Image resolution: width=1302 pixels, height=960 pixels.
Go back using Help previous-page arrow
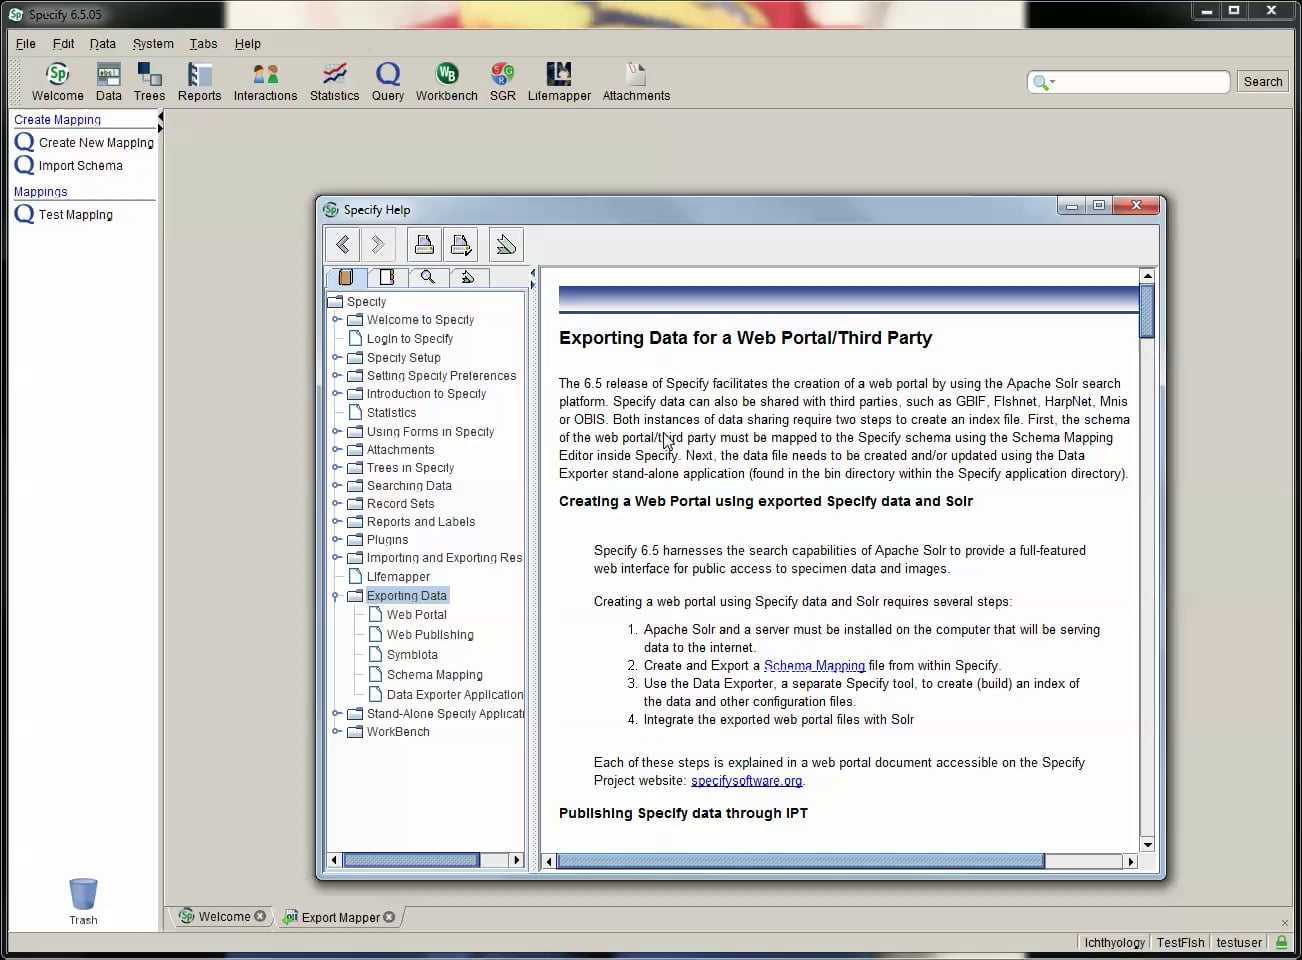pyautogui.click(x=343, y=244)
